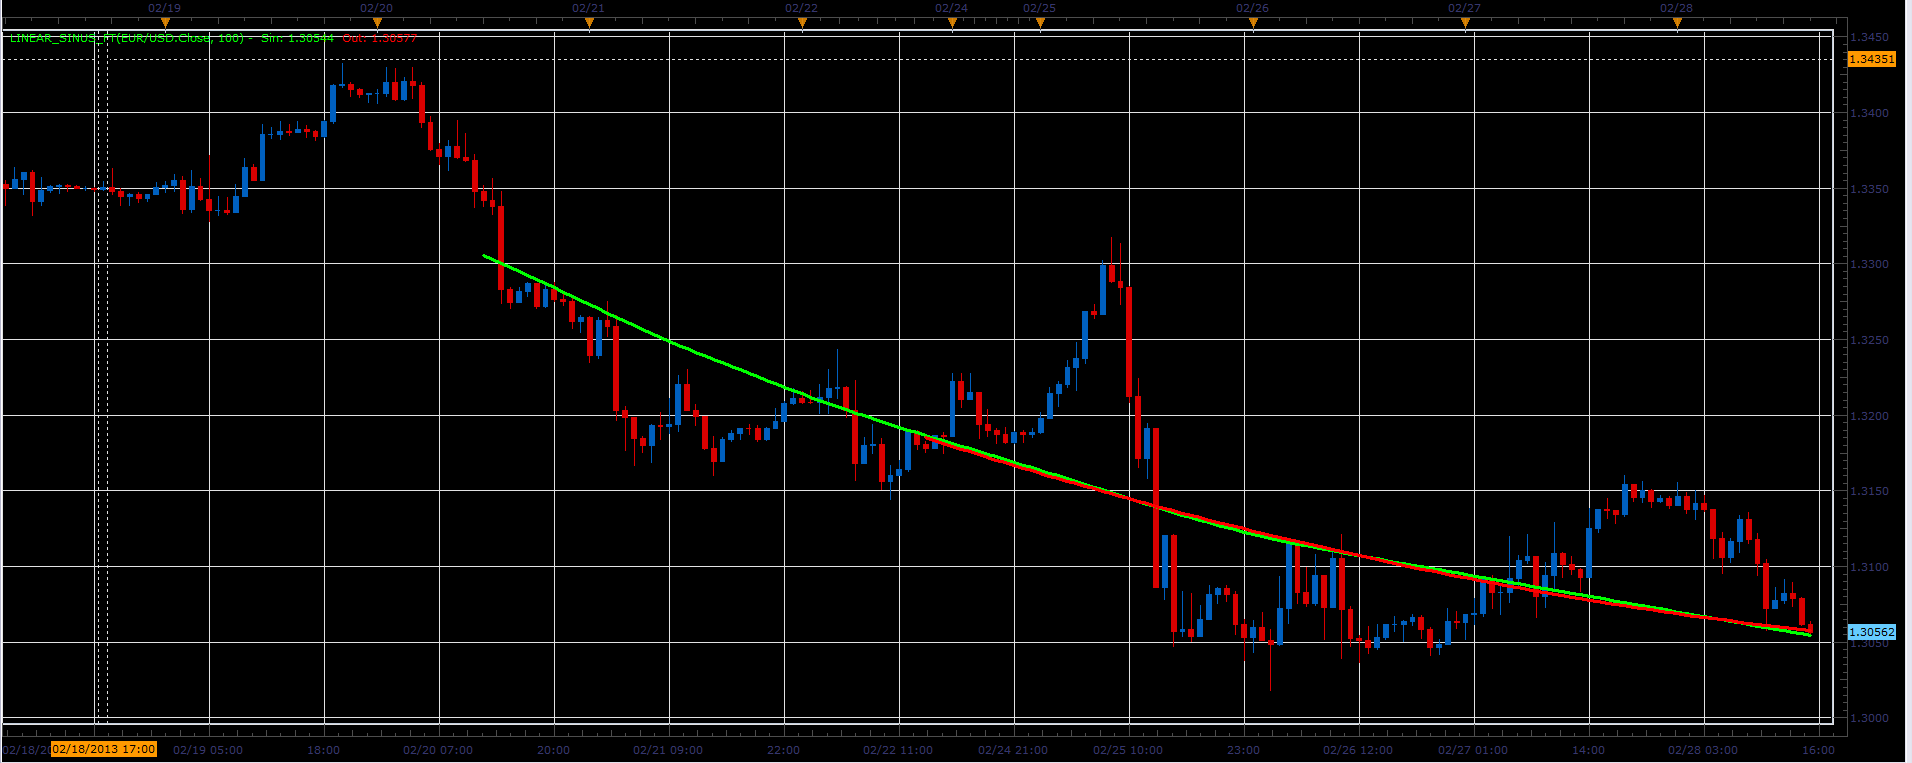1912x763 pixels.
Task: Click the '18:00' time axis label
Action: coord(324,750)
